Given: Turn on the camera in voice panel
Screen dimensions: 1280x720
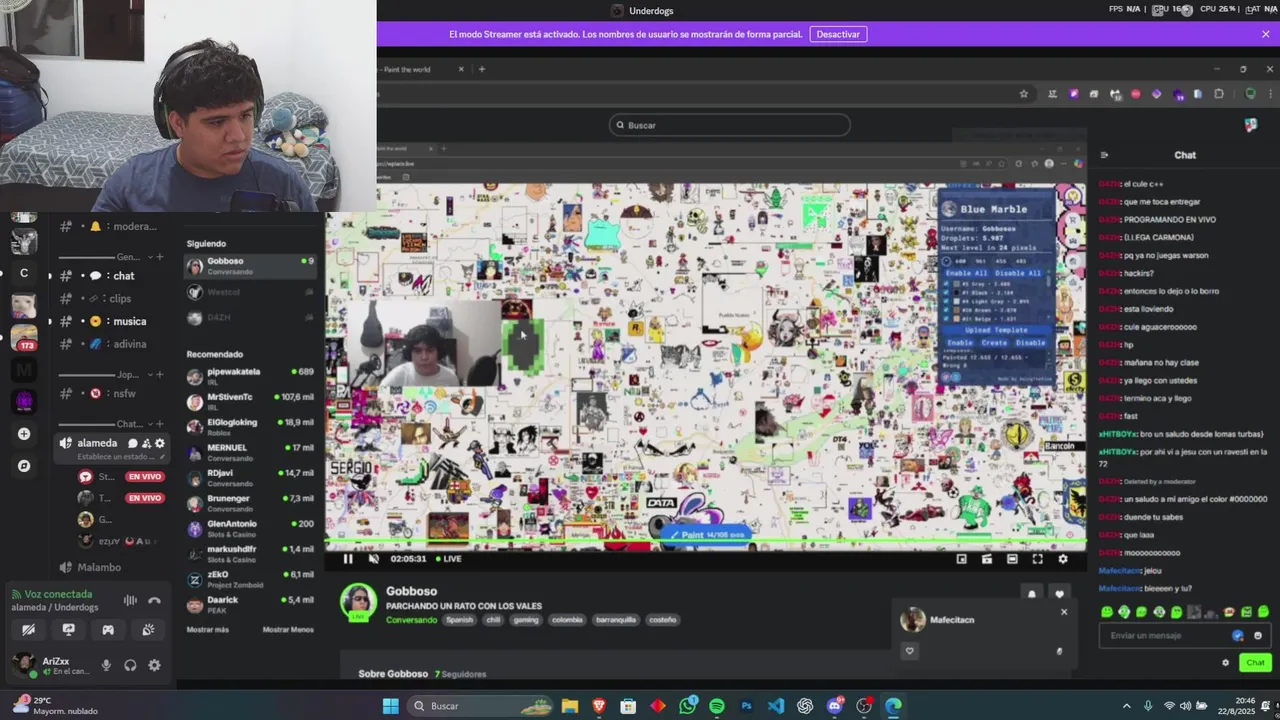Looking at the screenshot, I should pos(28,630).
